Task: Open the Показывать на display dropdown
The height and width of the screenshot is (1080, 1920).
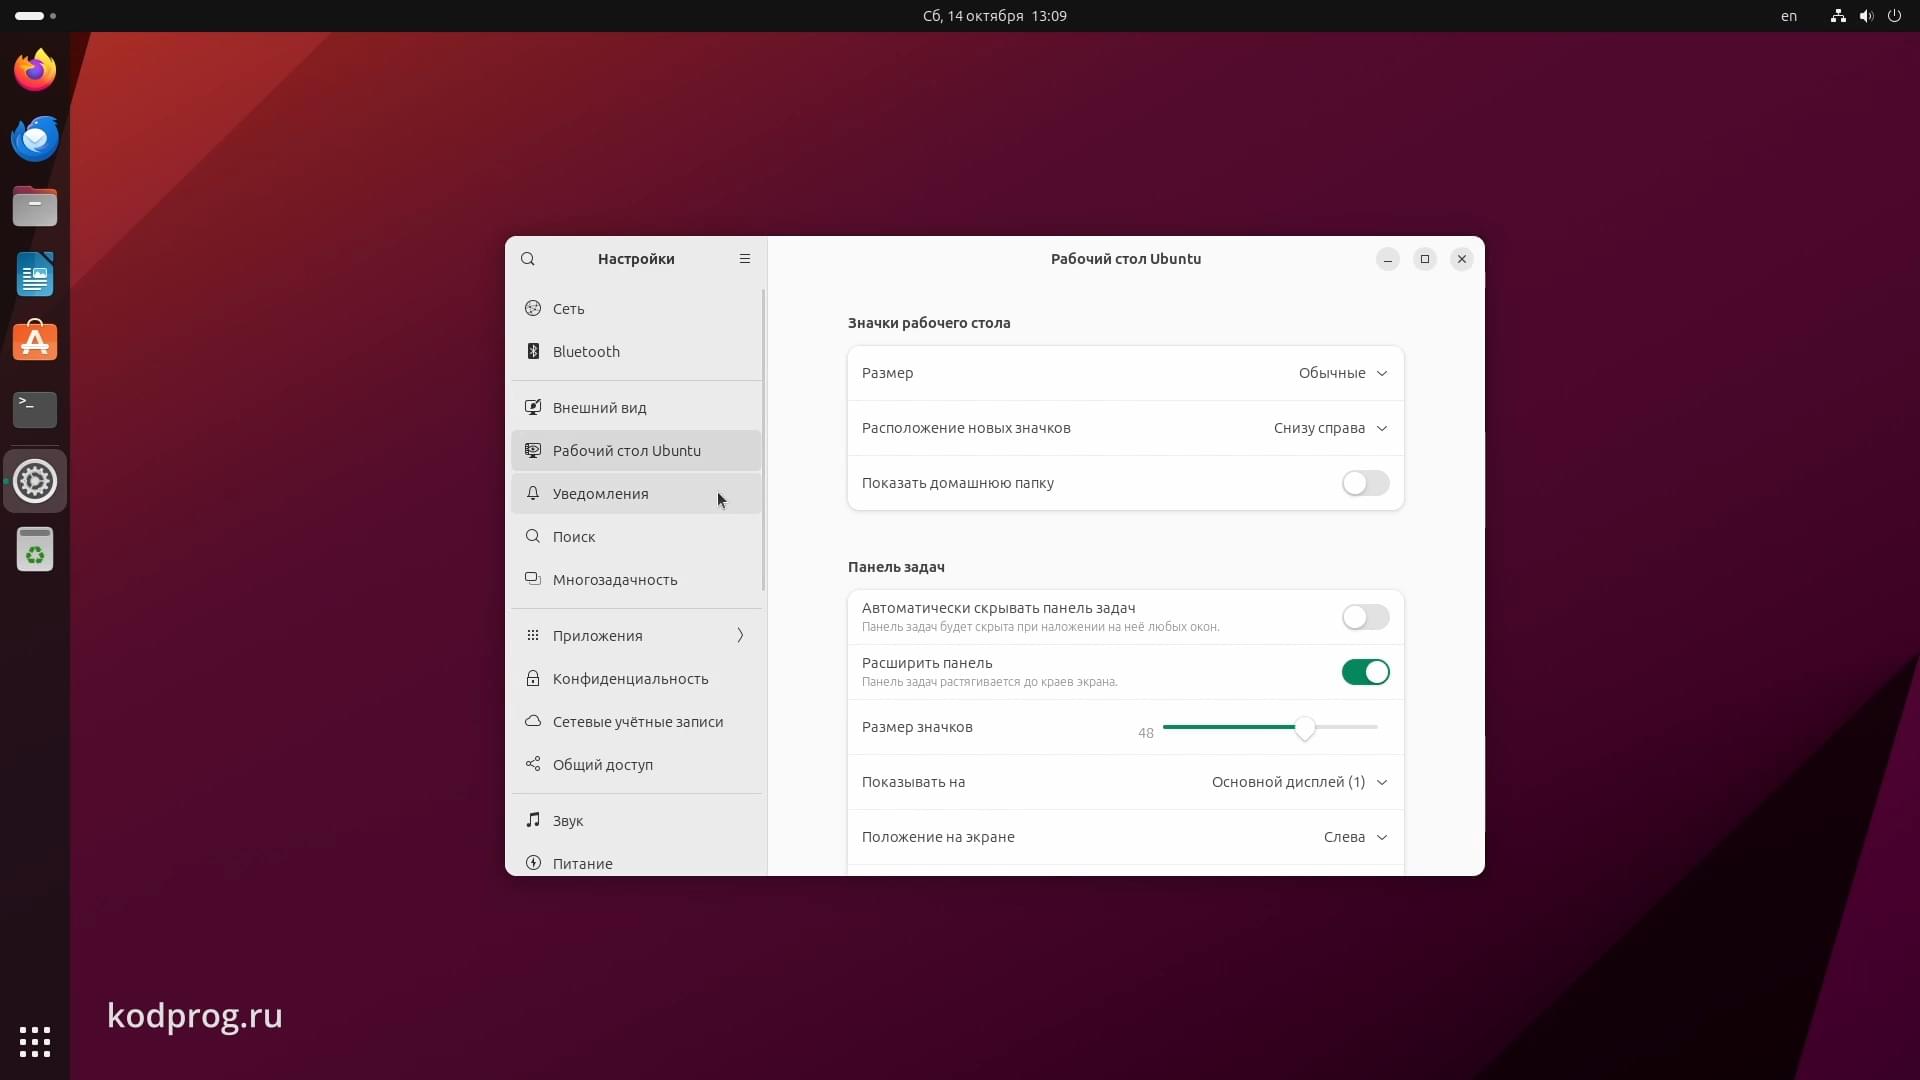Action: (x=1300, y=782)
